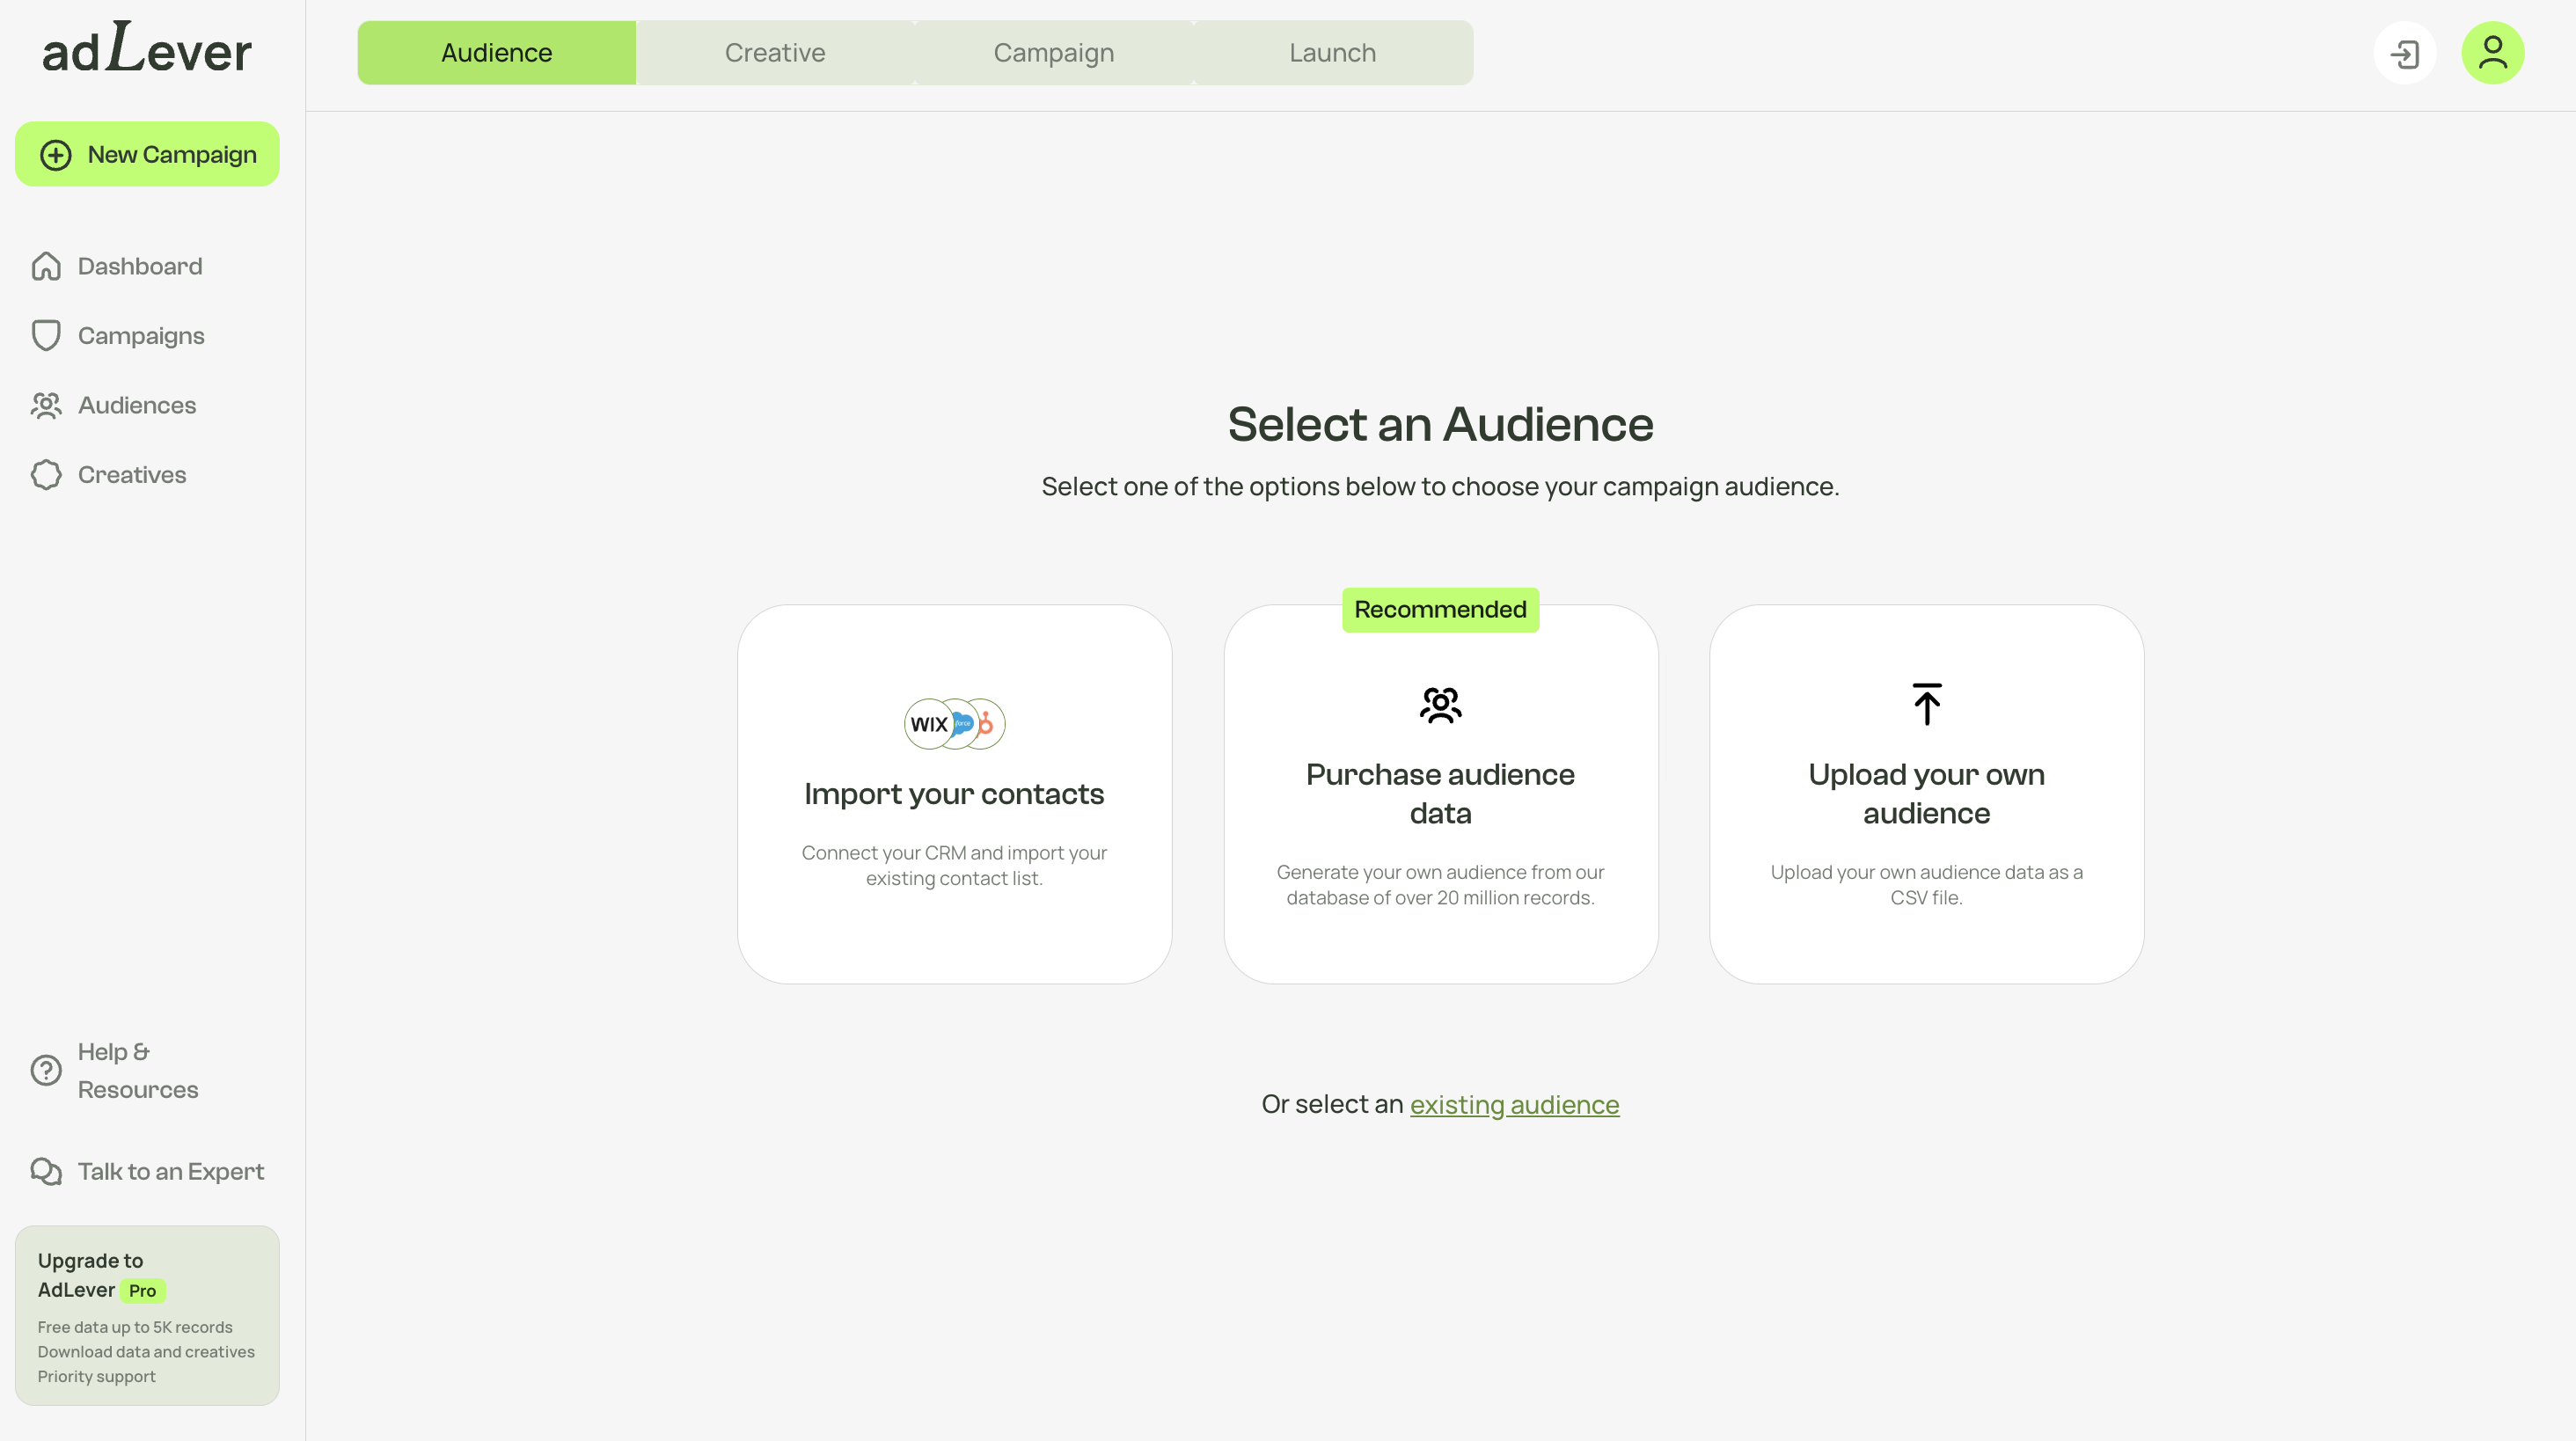
Task: Click the upload arrow icon
Action: [1927, 704]
